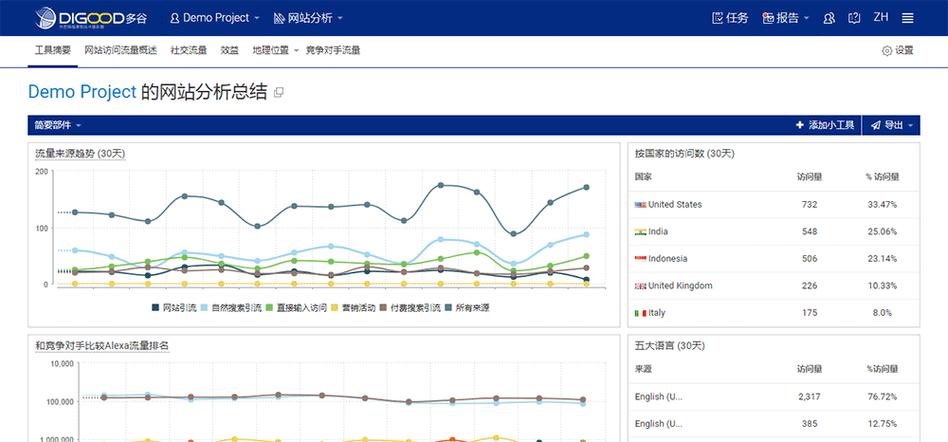Image resolution: width=948 pixels, height=442 pixels.
Task: Click the 23.14% visits percentage
Action: [x=882, y=258]
